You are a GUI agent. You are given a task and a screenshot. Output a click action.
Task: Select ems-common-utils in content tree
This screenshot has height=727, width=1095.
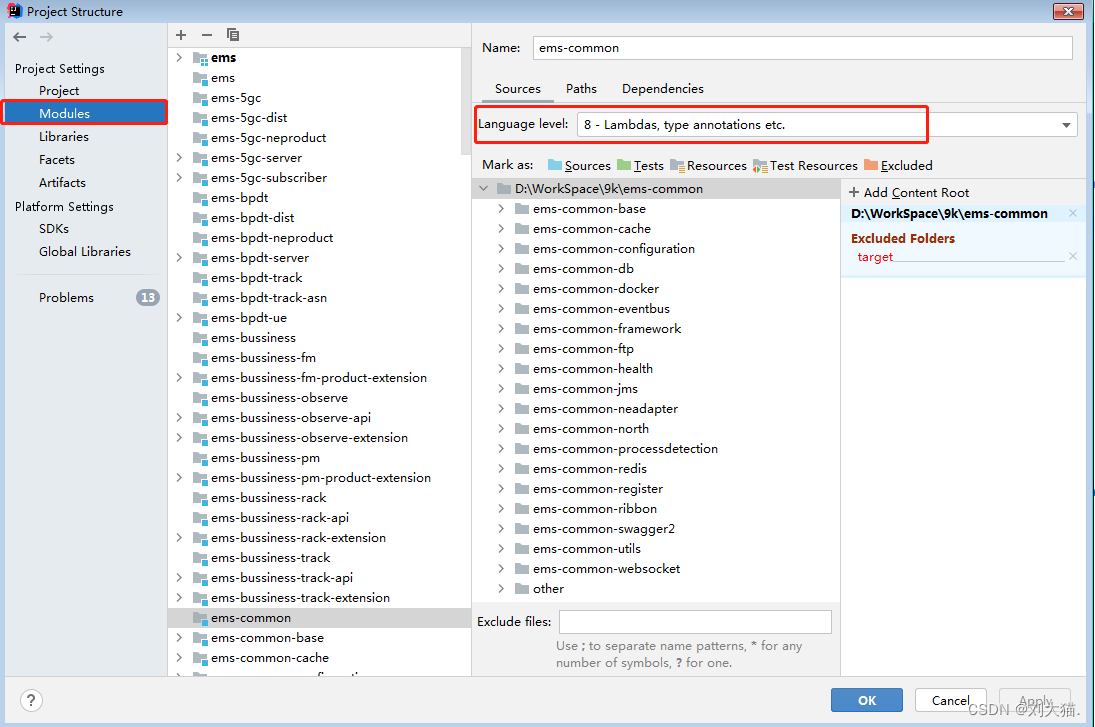pyautogui.click(x=587, y=549)
